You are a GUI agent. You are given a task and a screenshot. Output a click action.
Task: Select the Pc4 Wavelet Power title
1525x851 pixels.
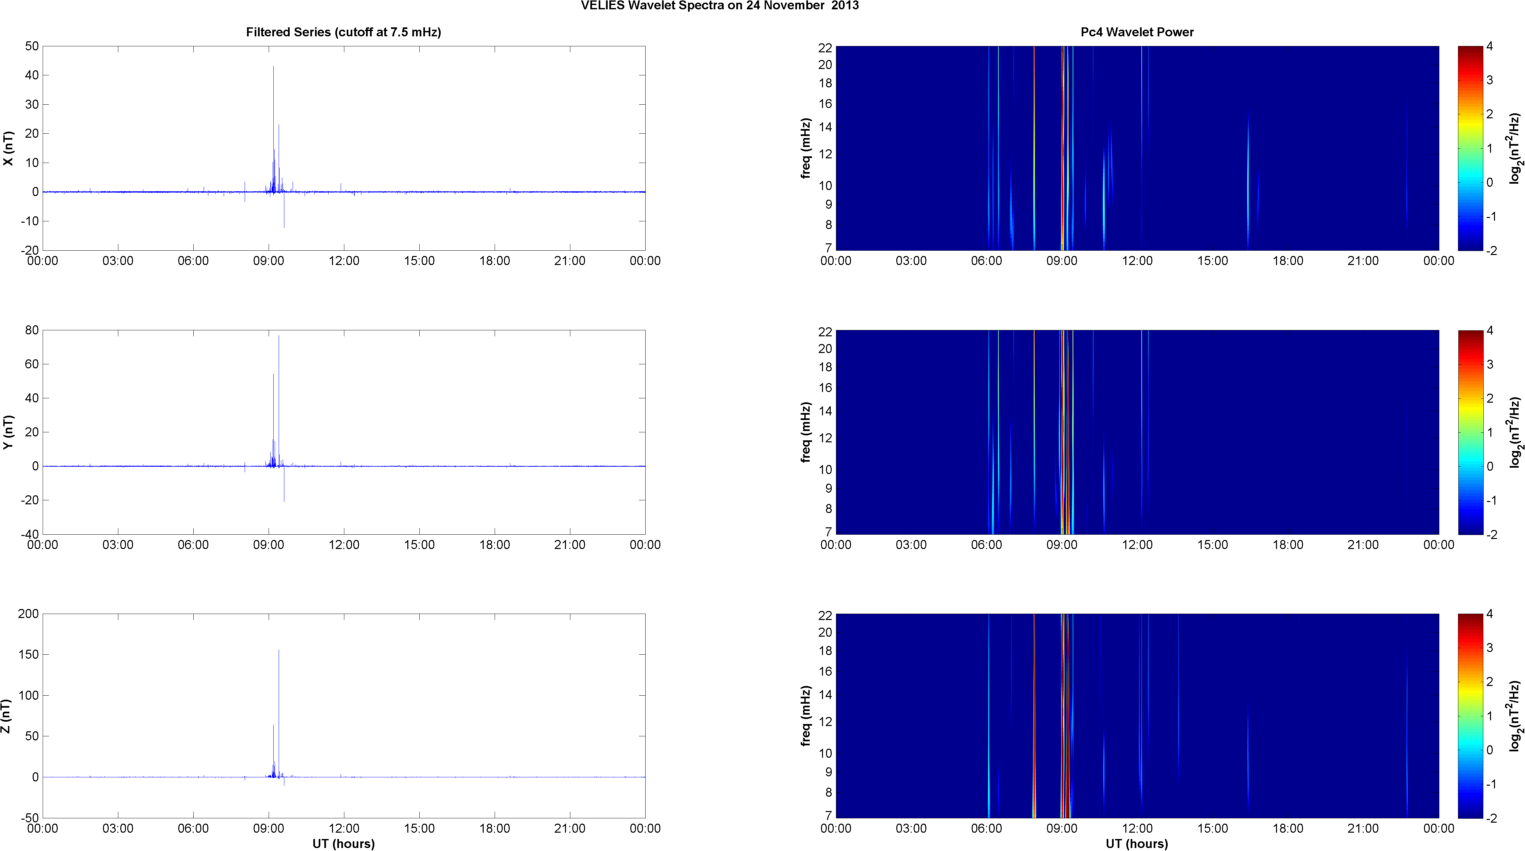pyautogui.click(x=1137, y=32)
